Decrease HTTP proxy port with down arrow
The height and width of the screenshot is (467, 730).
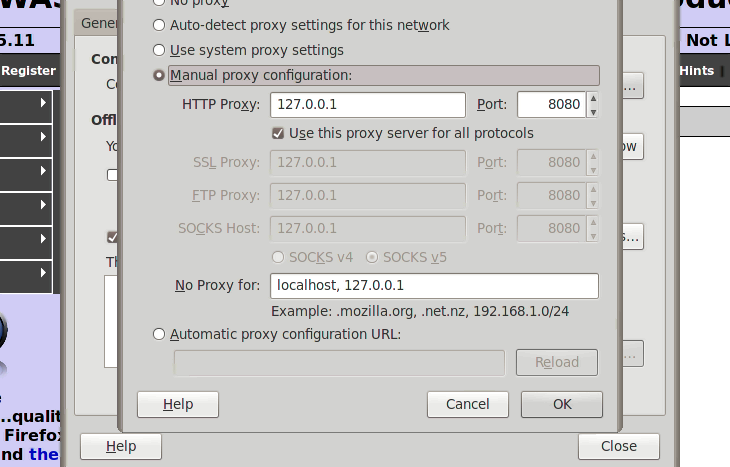(x=593, y=111)
